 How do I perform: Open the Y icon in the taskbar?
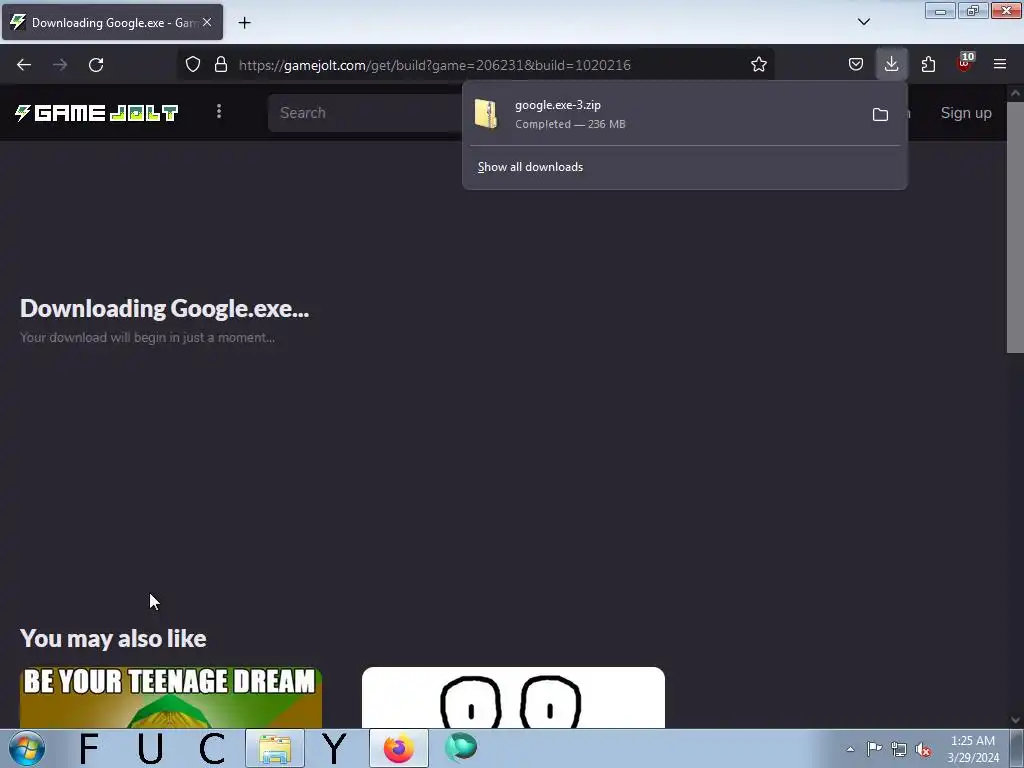334,748
